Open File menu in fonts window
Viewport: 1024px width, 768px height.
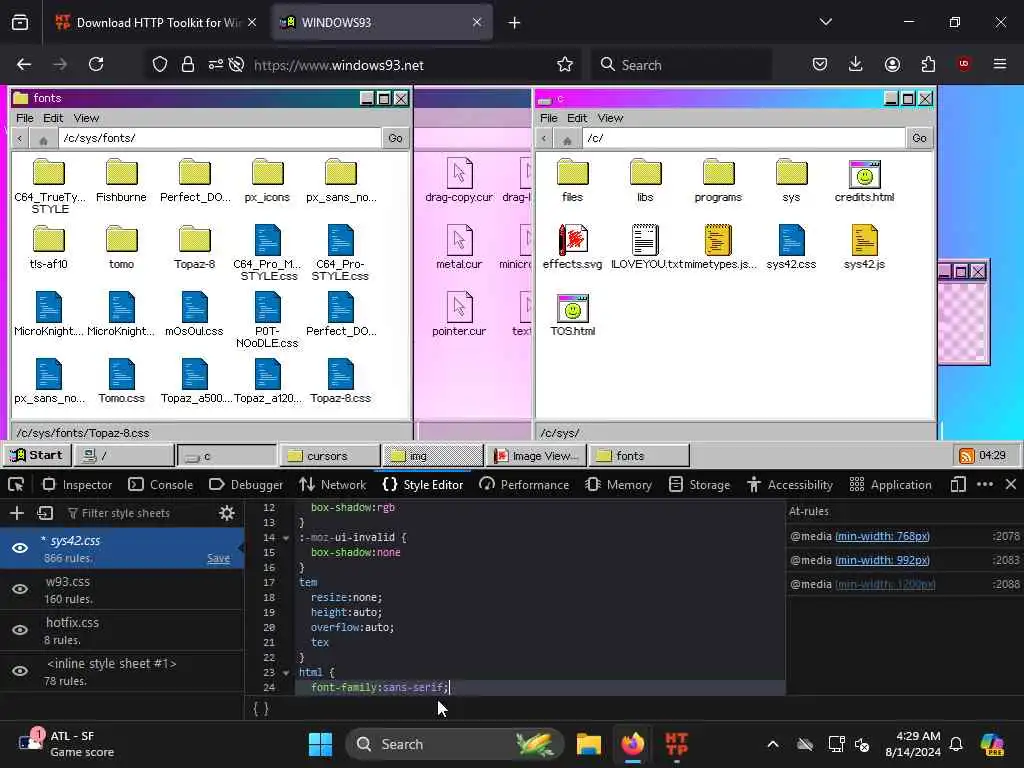(x=25, y=118)
